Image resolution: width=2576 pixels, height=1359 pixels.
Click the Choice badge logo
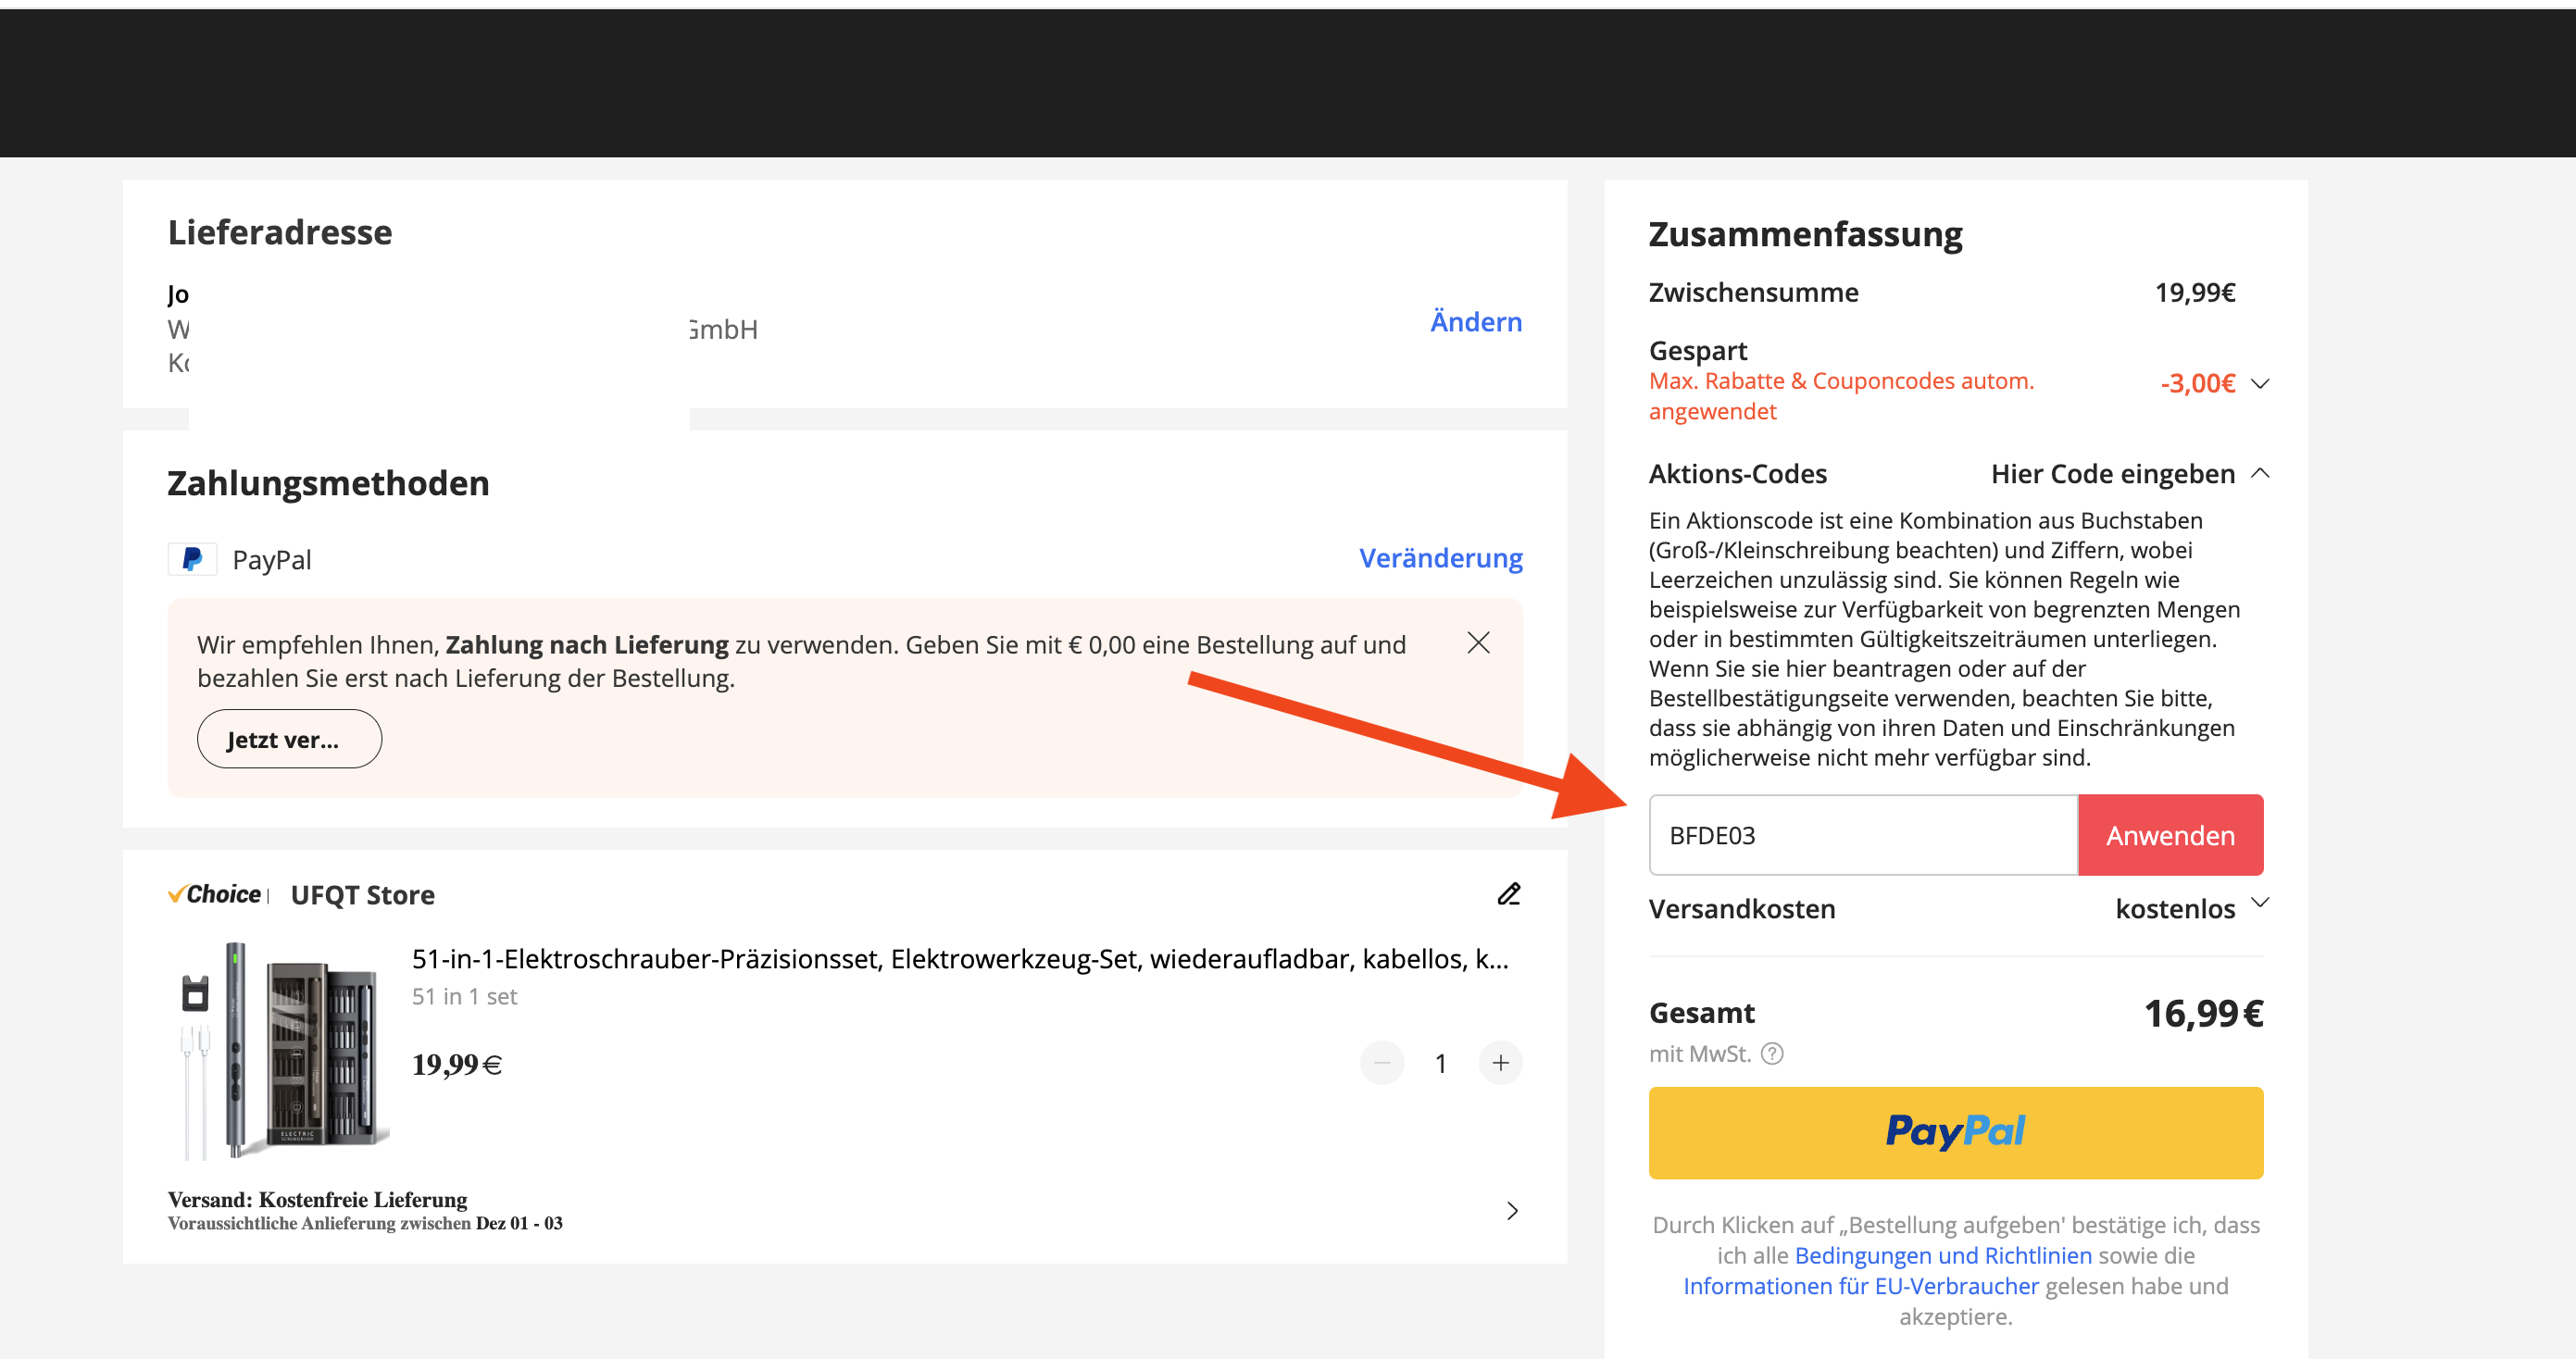[214, 894]
